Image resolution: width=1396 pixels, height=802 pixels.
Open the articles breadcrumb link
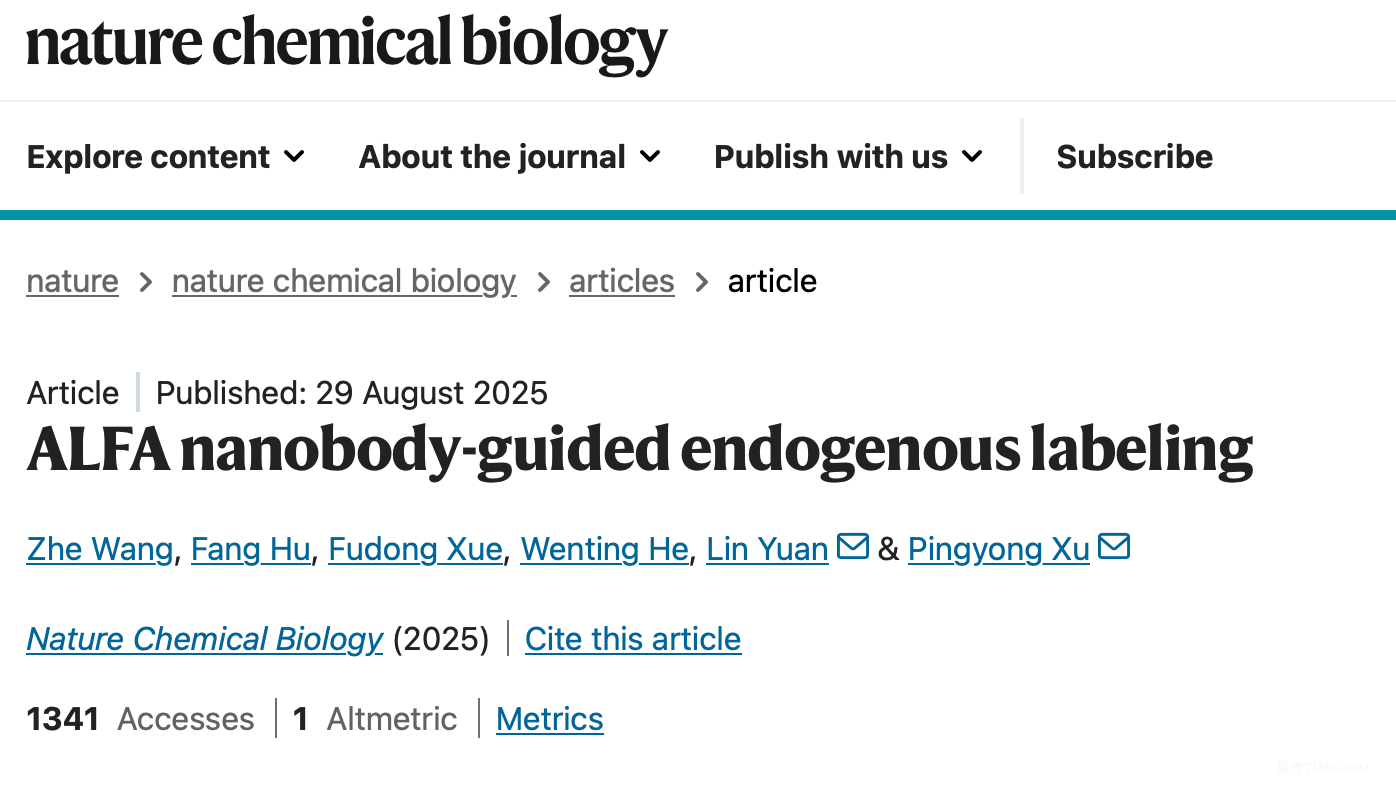(x=622, y=281)
